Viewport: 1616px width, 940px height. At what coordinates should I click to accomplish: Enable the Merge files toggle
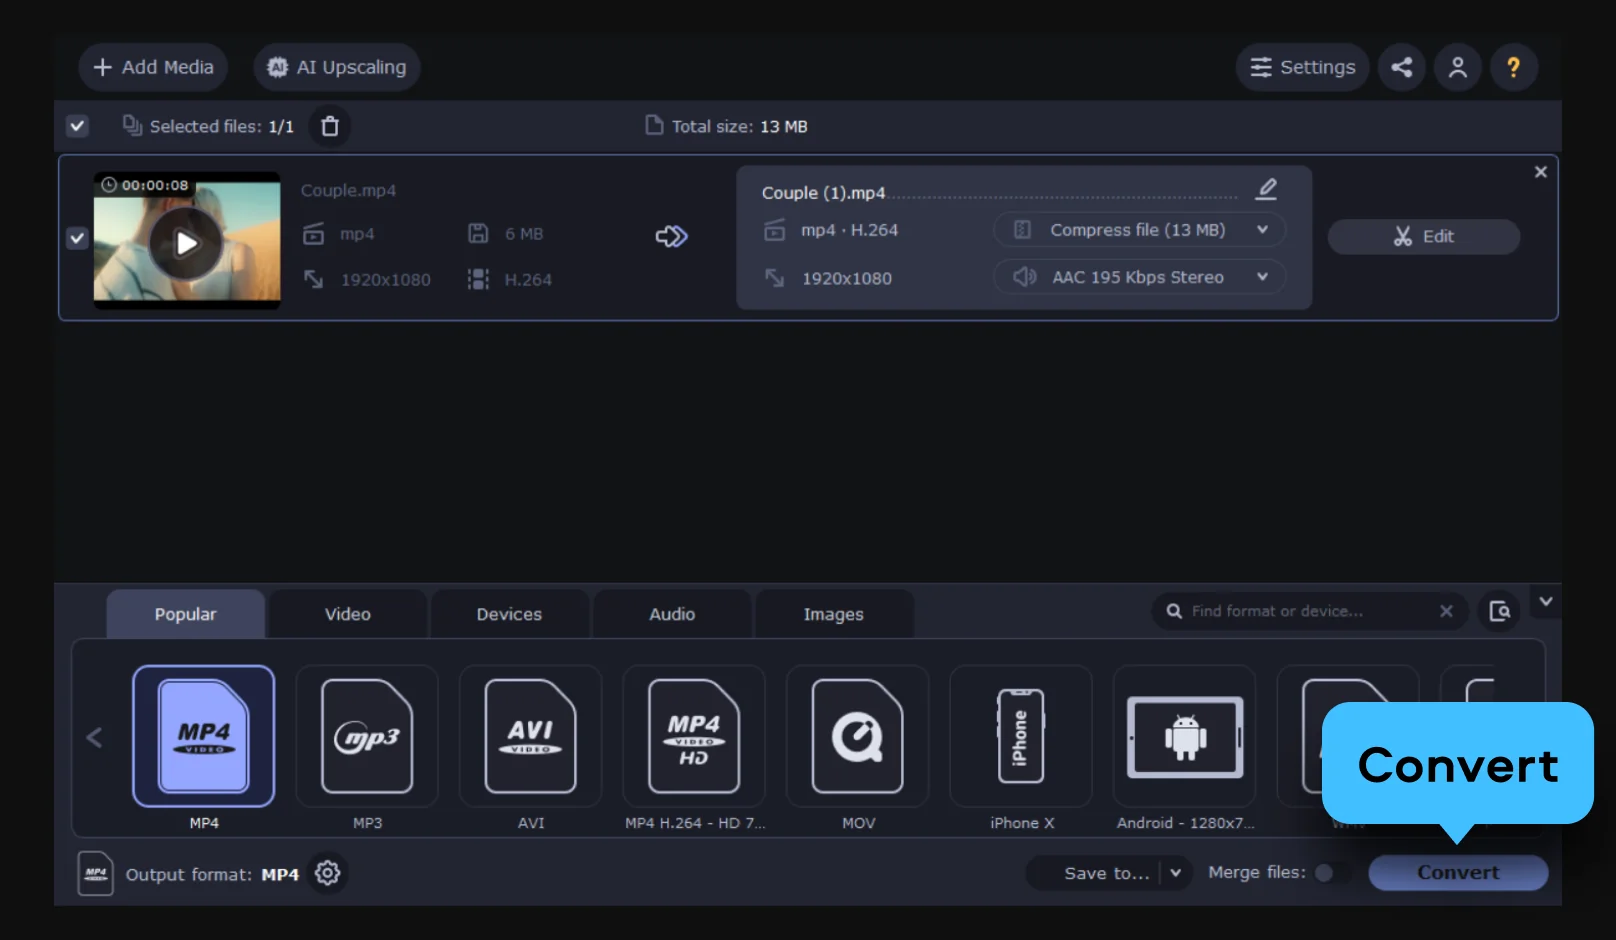pos(1330,873)
